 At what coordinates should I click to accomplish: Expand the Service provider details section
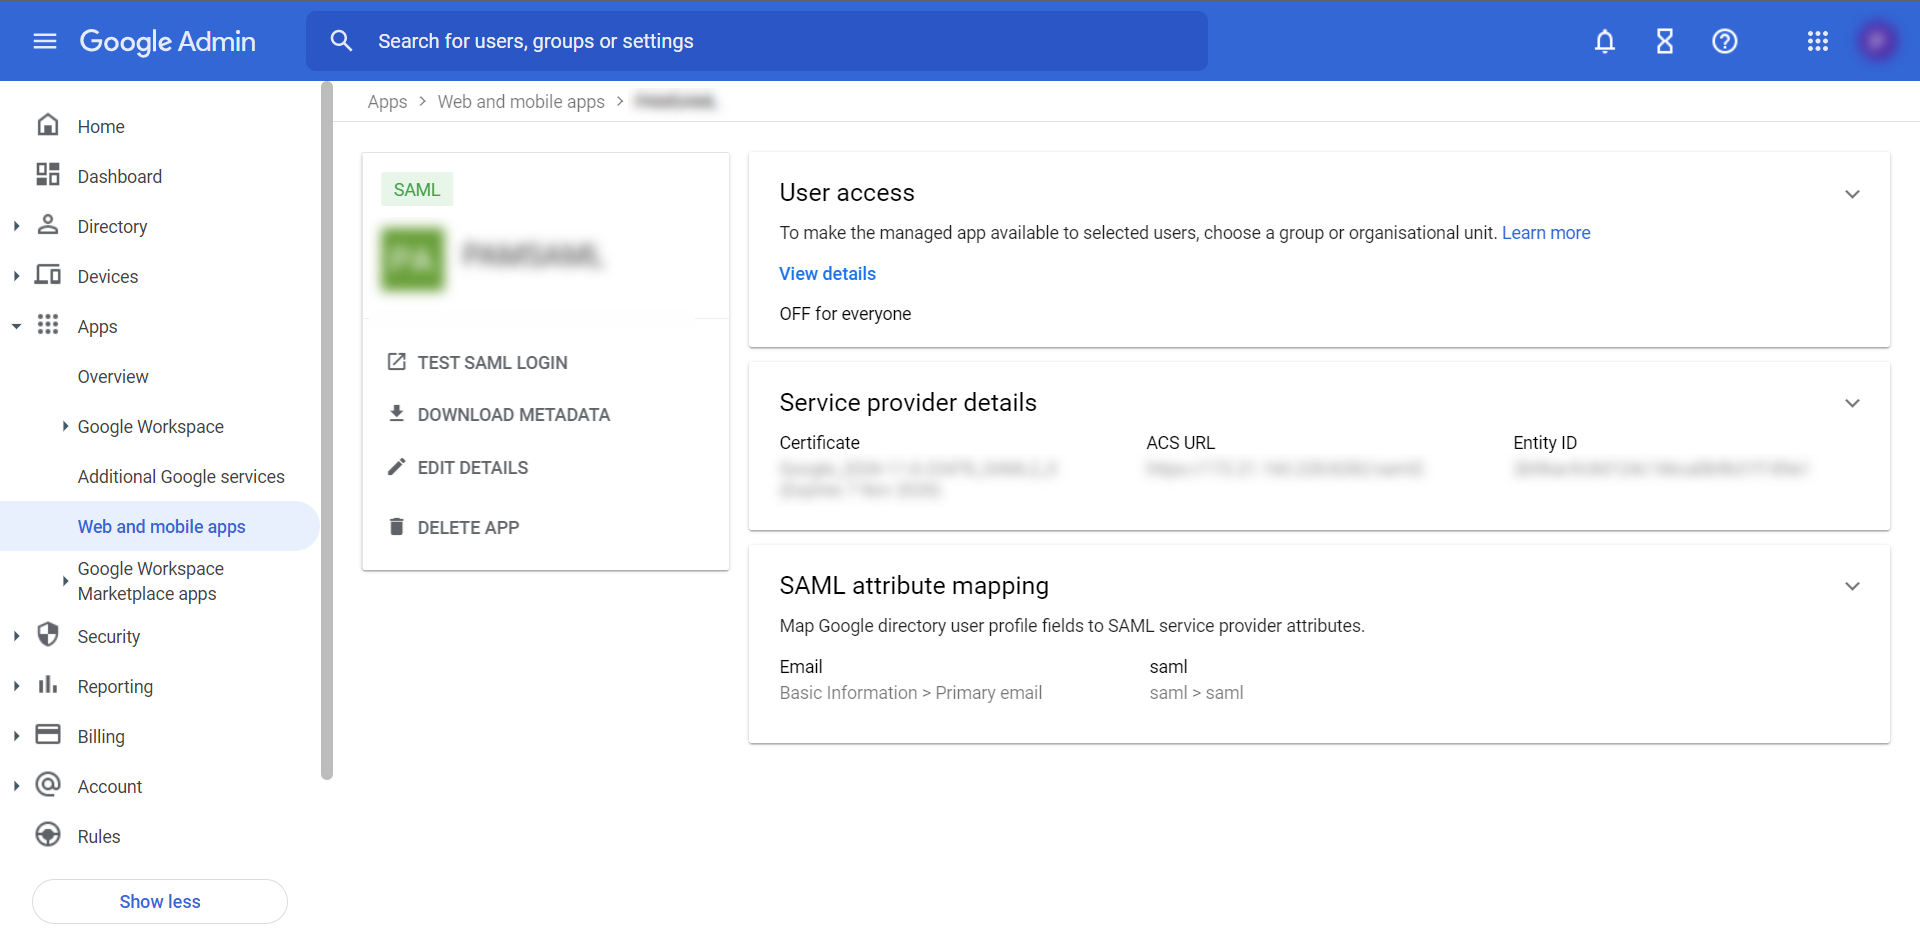coord(1853,403)
